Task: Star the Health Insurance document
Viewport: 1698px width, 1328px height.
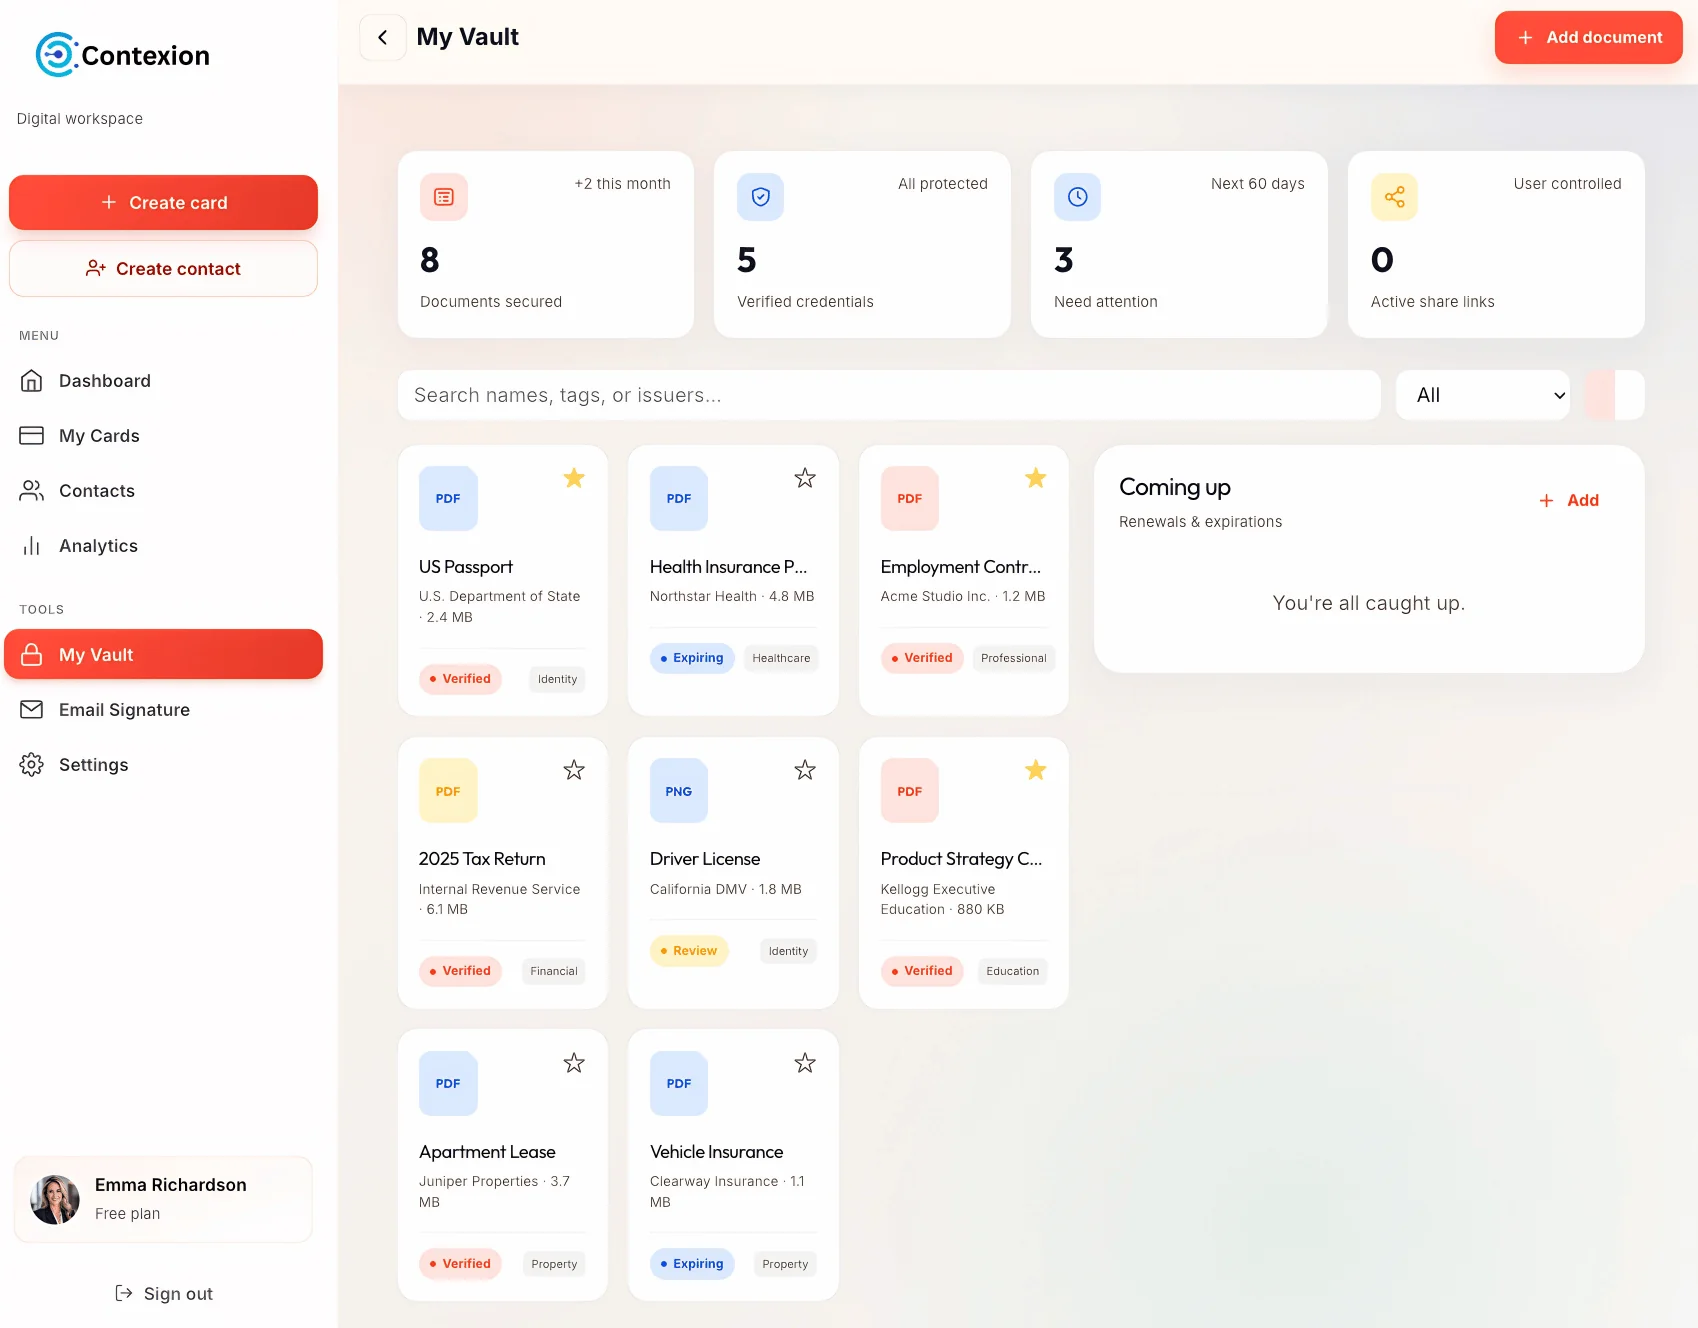Action: pos(805,478)
